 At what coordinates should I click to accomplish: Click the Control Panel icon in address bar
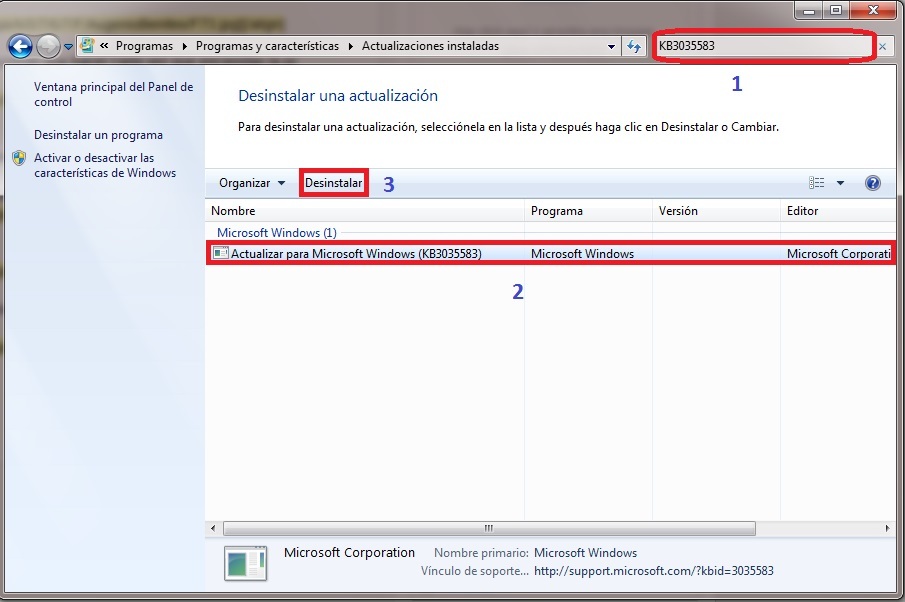coord(87,46)
